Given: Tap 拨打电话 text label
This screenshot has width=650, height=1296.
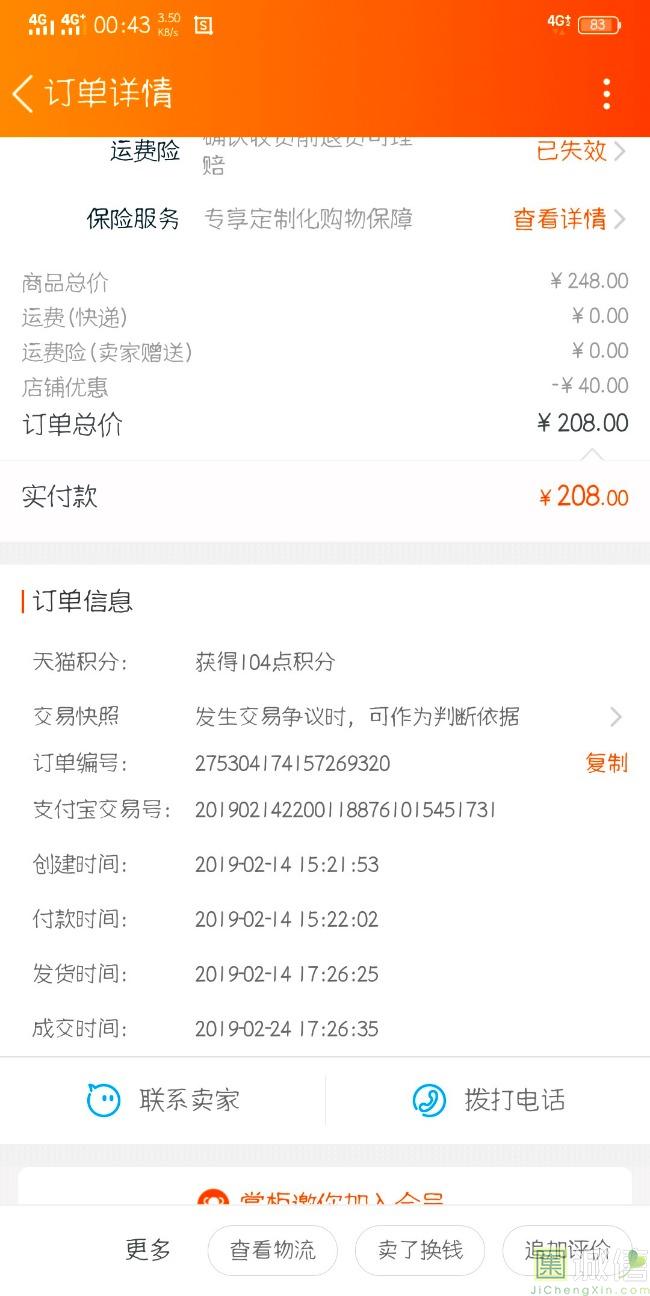Looking at the screenshot, I should pos(515,1100).
